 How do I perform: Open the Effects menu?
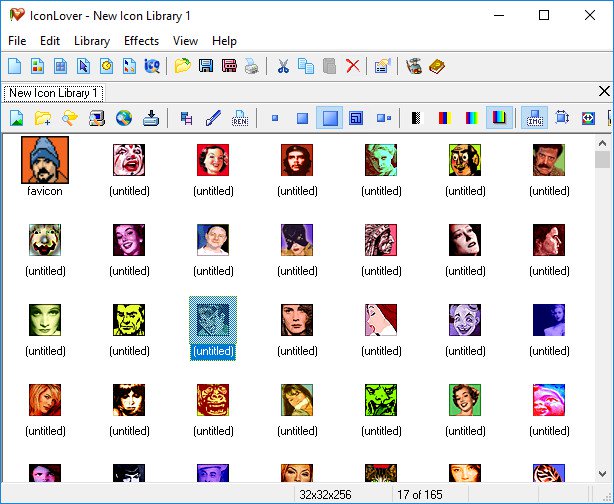tap(141, 41)
